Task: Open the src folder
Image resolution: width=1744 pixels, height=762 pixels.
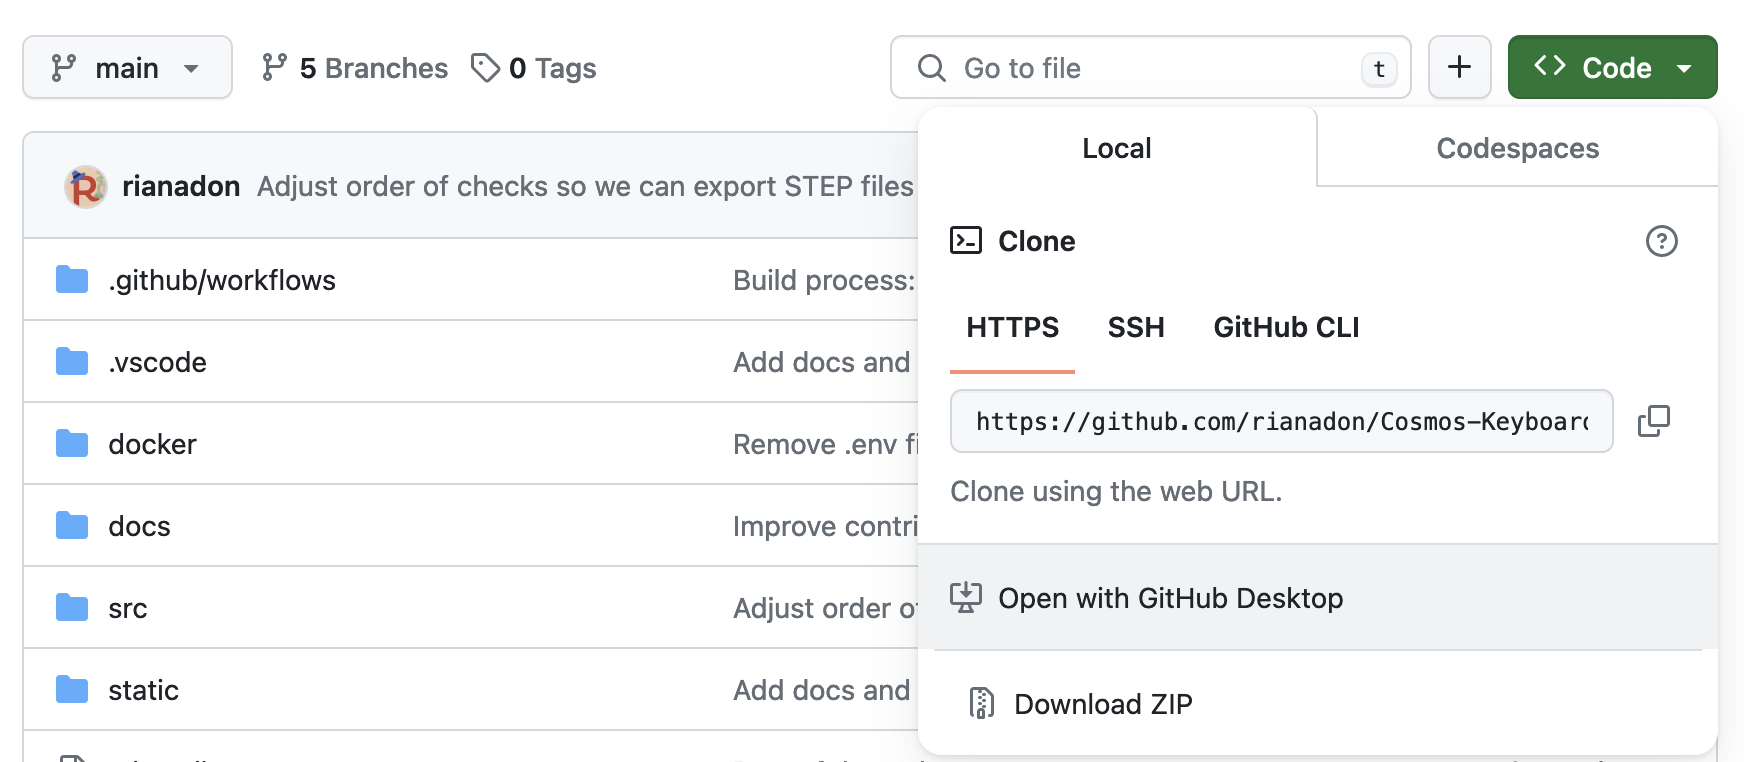Action: [128, 608]
